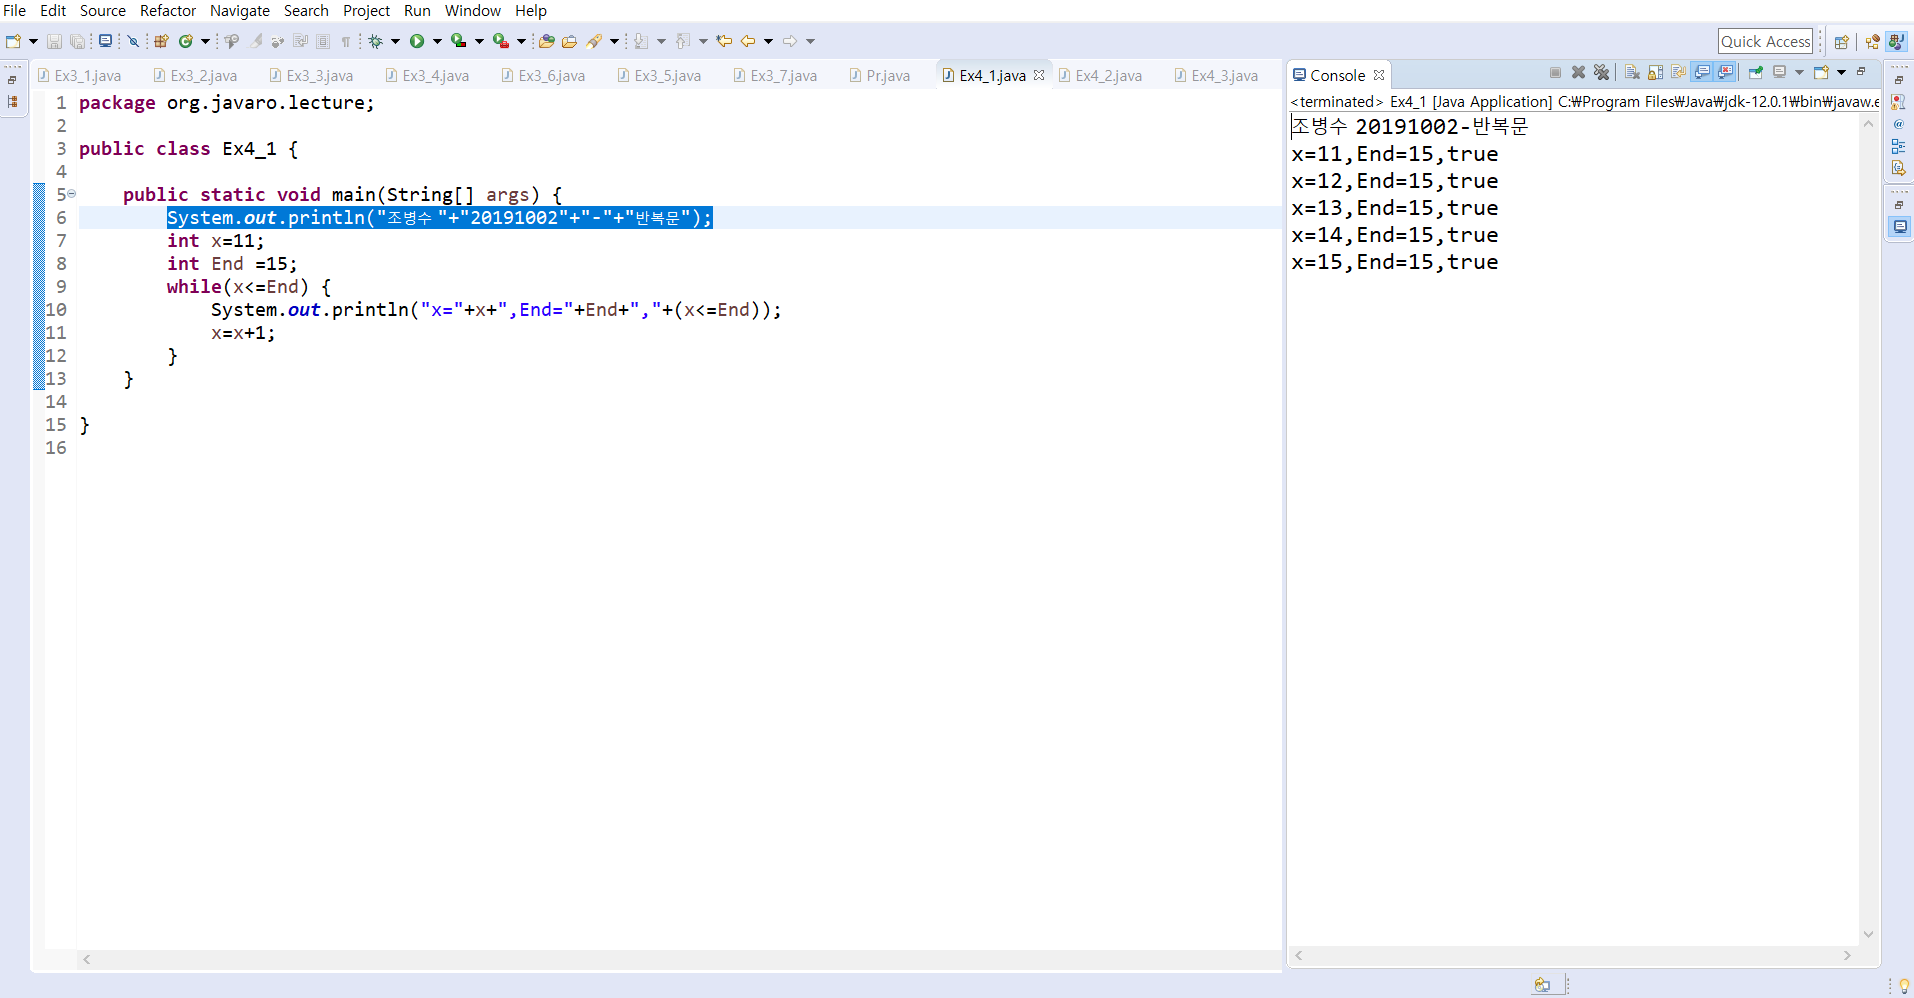Open the Run dropdown arrow
Screen dimensions: 1914x998
(437, 41)
